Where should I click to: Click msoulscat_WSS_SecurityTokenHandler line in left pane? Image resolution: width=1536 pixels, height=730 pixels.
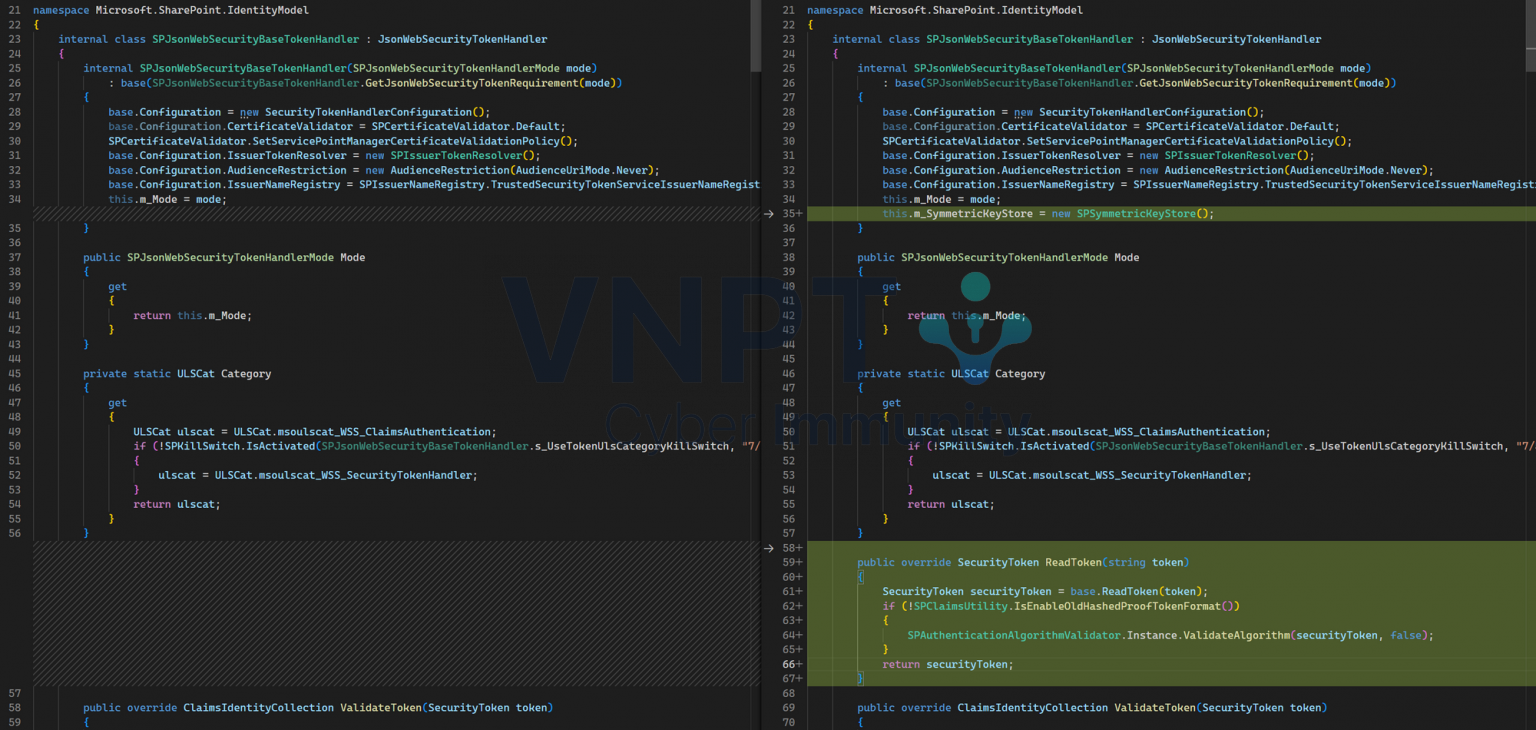click(317, 475)
